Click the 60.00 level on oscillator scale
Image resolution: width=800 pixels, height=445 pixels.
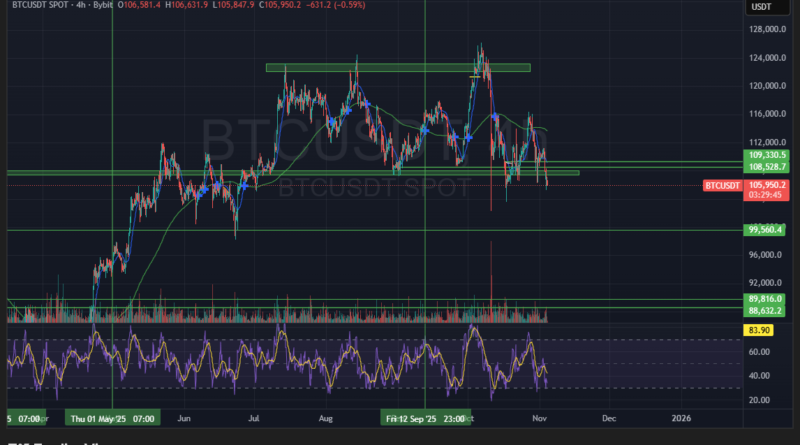click(760, 352)
